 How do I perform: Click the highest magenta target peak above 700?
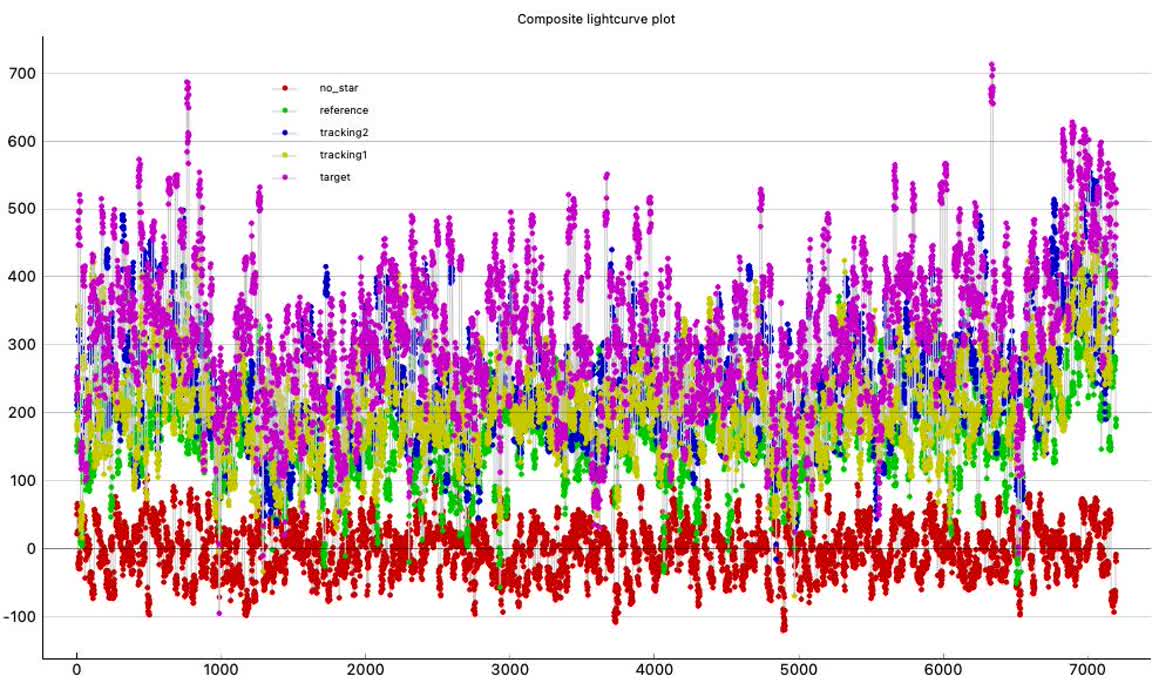click(991, 67)
